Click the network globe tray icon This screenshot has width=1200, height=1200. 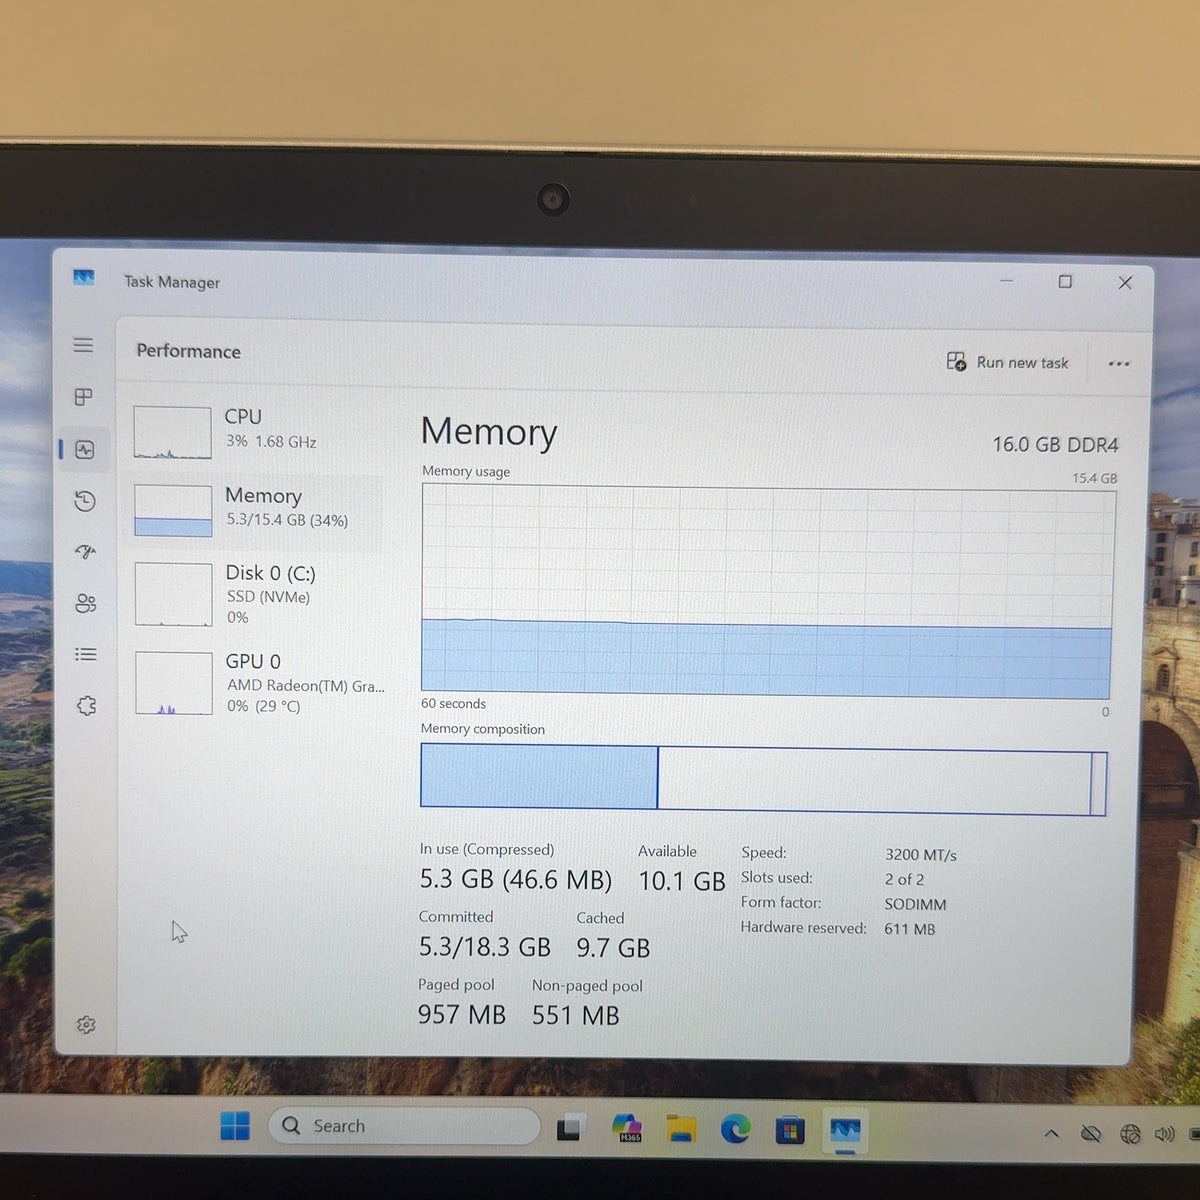click(x=1130, y=1134)
